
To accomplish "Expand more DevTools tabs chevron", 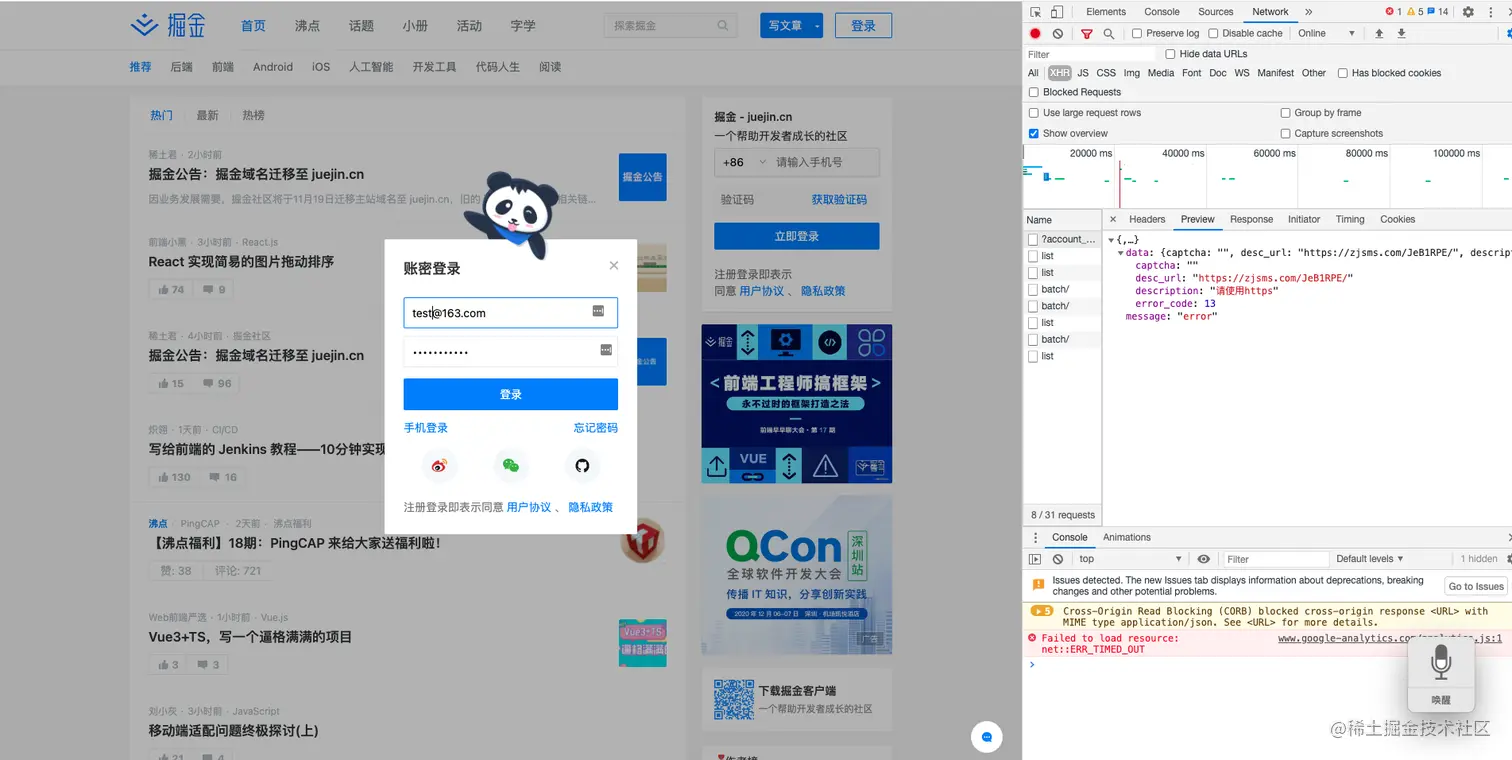I will click(1308, 12).
